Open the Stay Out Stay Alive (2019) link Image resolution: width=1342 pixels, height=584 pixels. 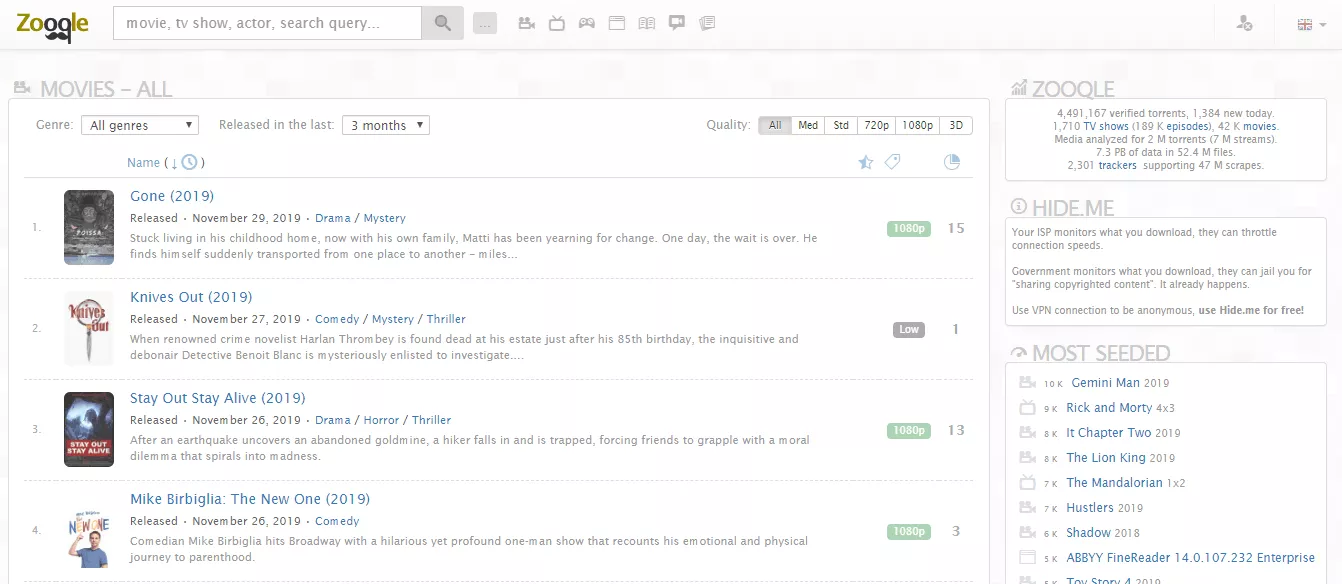tap(218, 398)
